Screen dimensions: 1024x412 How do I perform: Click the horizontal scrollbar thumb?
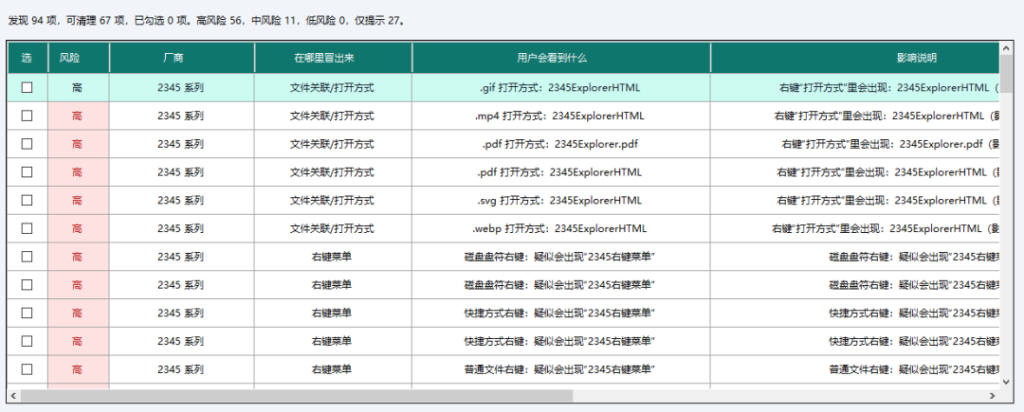tap(296, 396)
